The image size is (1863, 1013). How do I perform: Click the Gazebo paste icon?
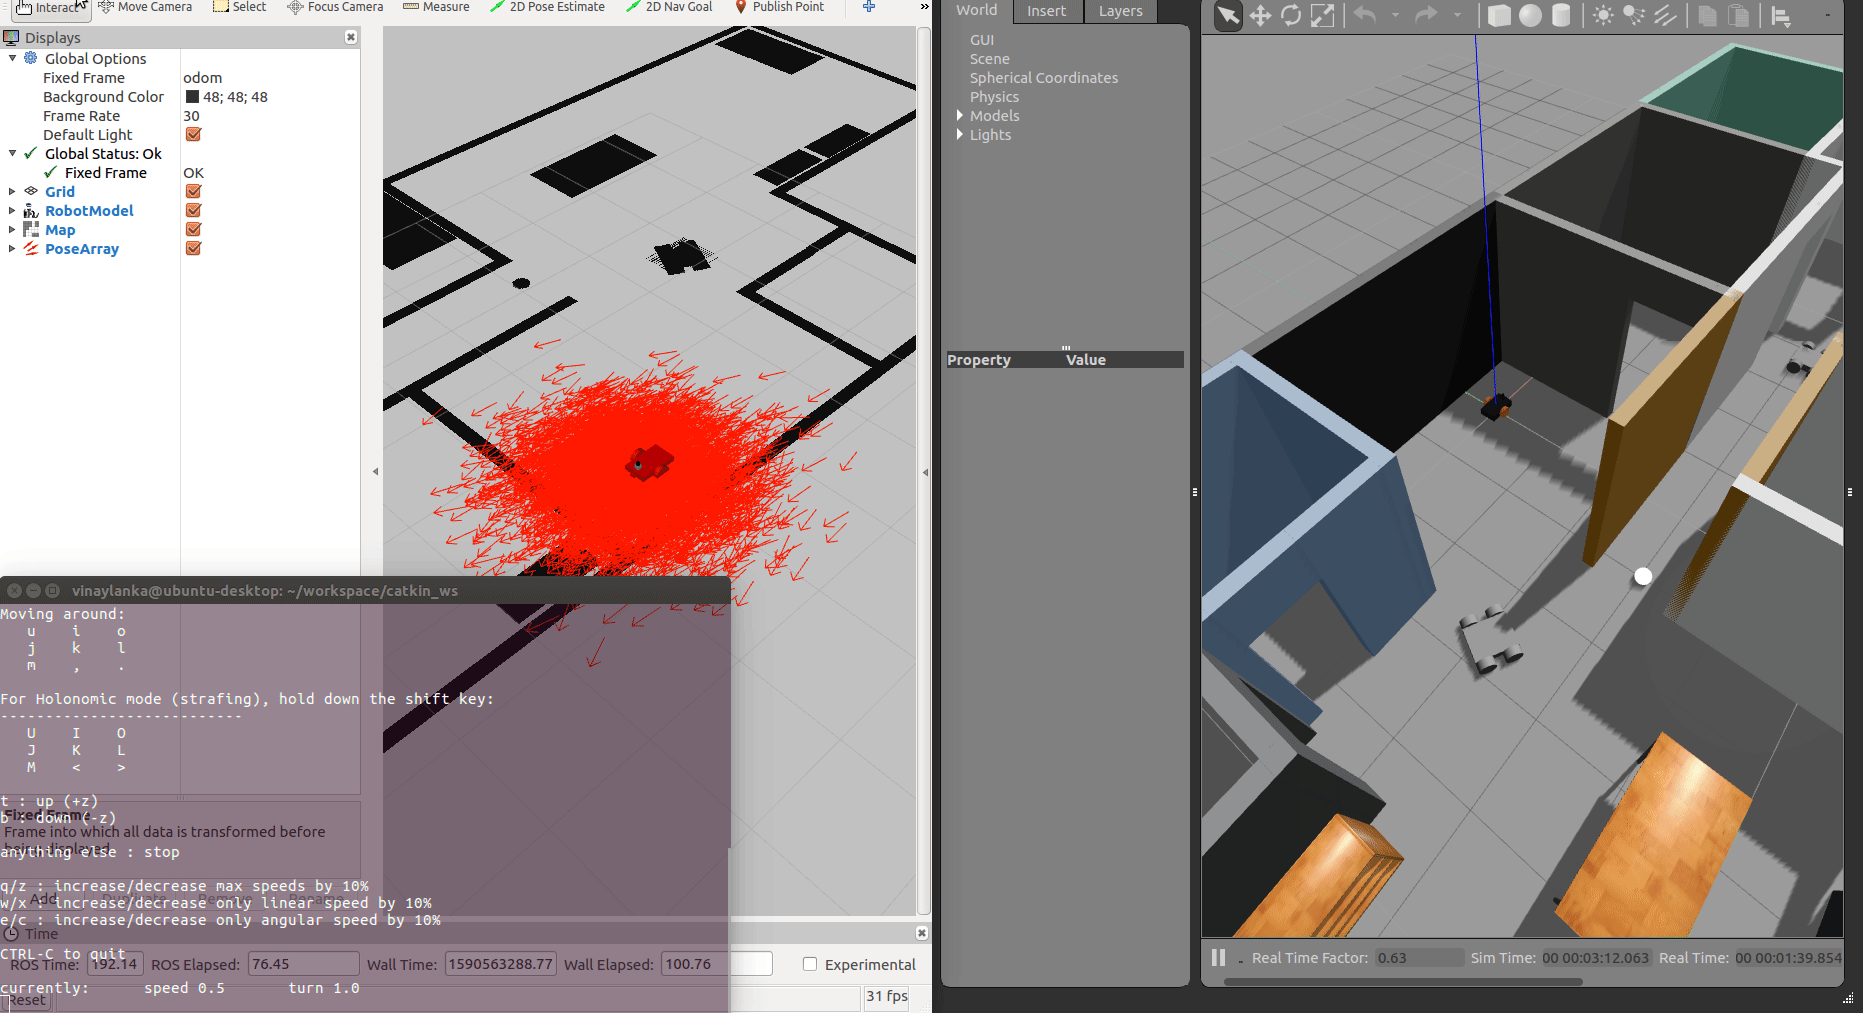click(1739, 16)
